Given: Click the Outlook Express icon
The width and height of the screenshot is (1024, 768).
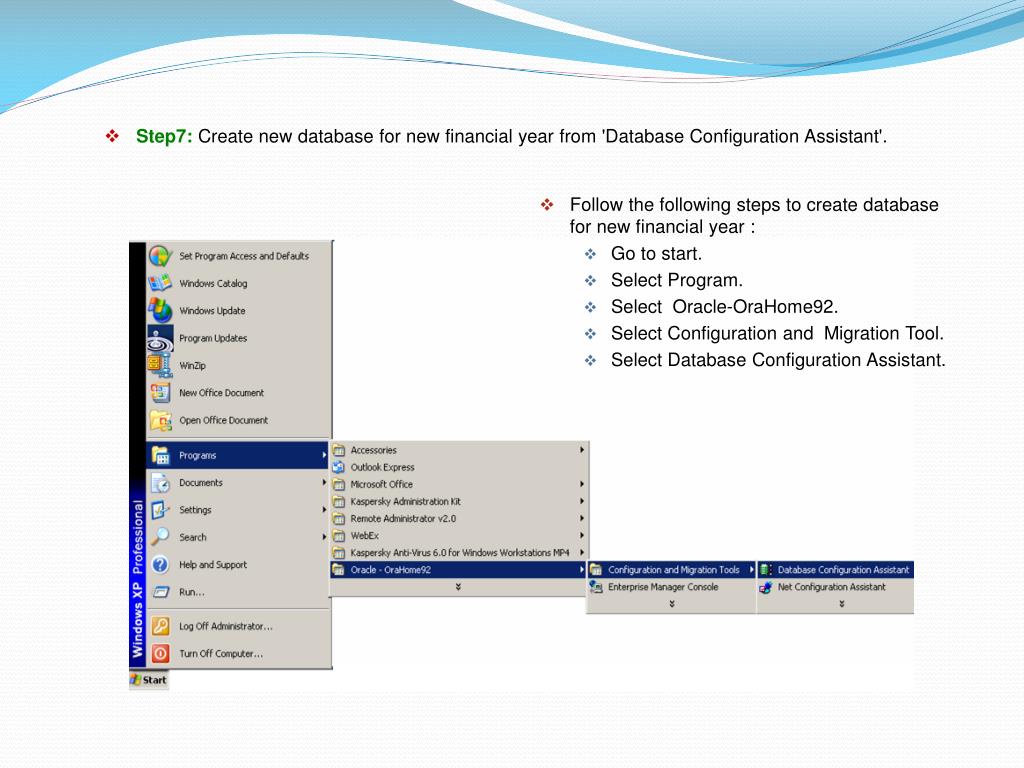Looking at the screenshot, I should [338, 467].
